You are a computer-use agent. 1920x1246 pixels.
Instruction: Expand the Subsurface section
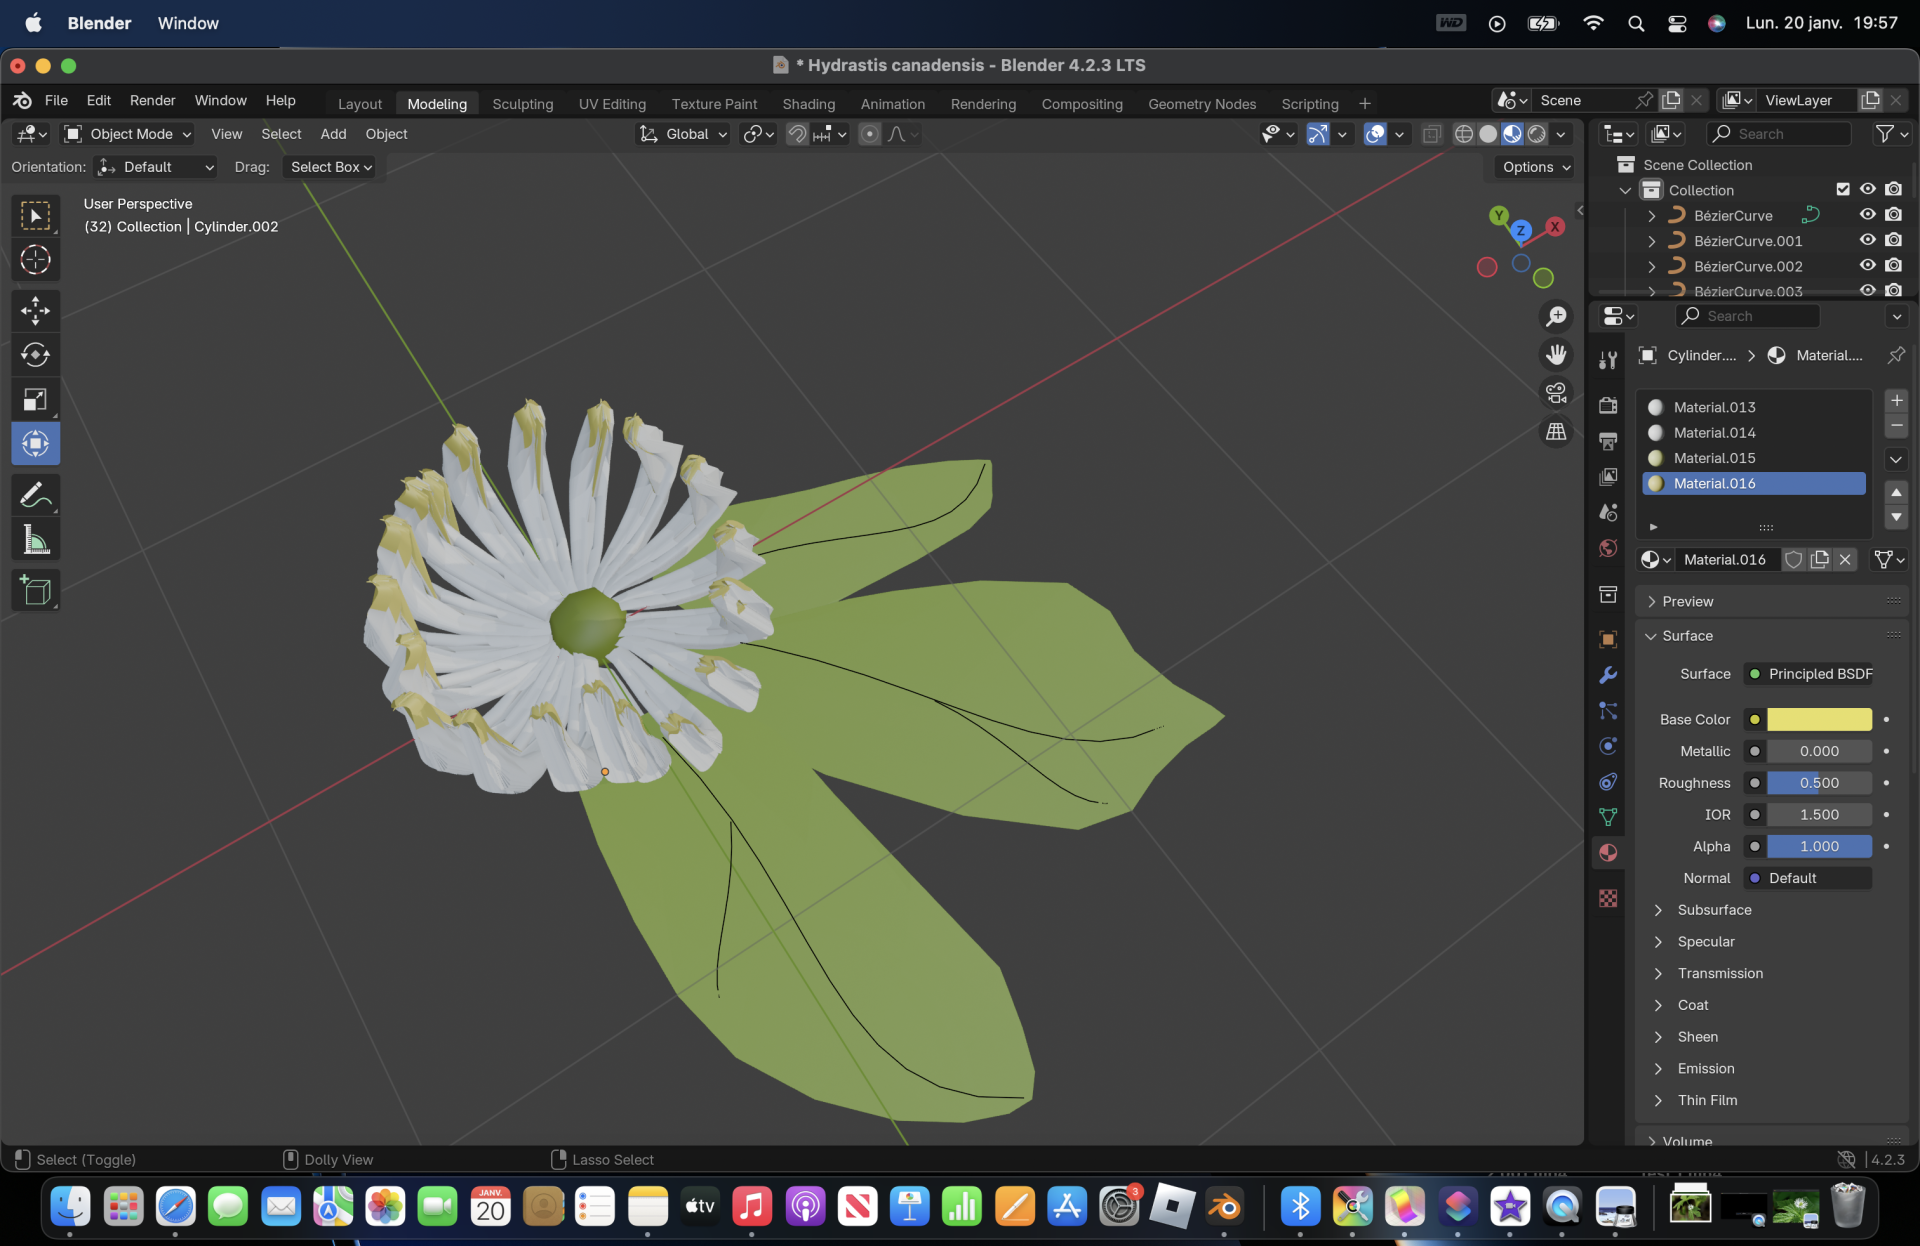[x=1658, y=910]
